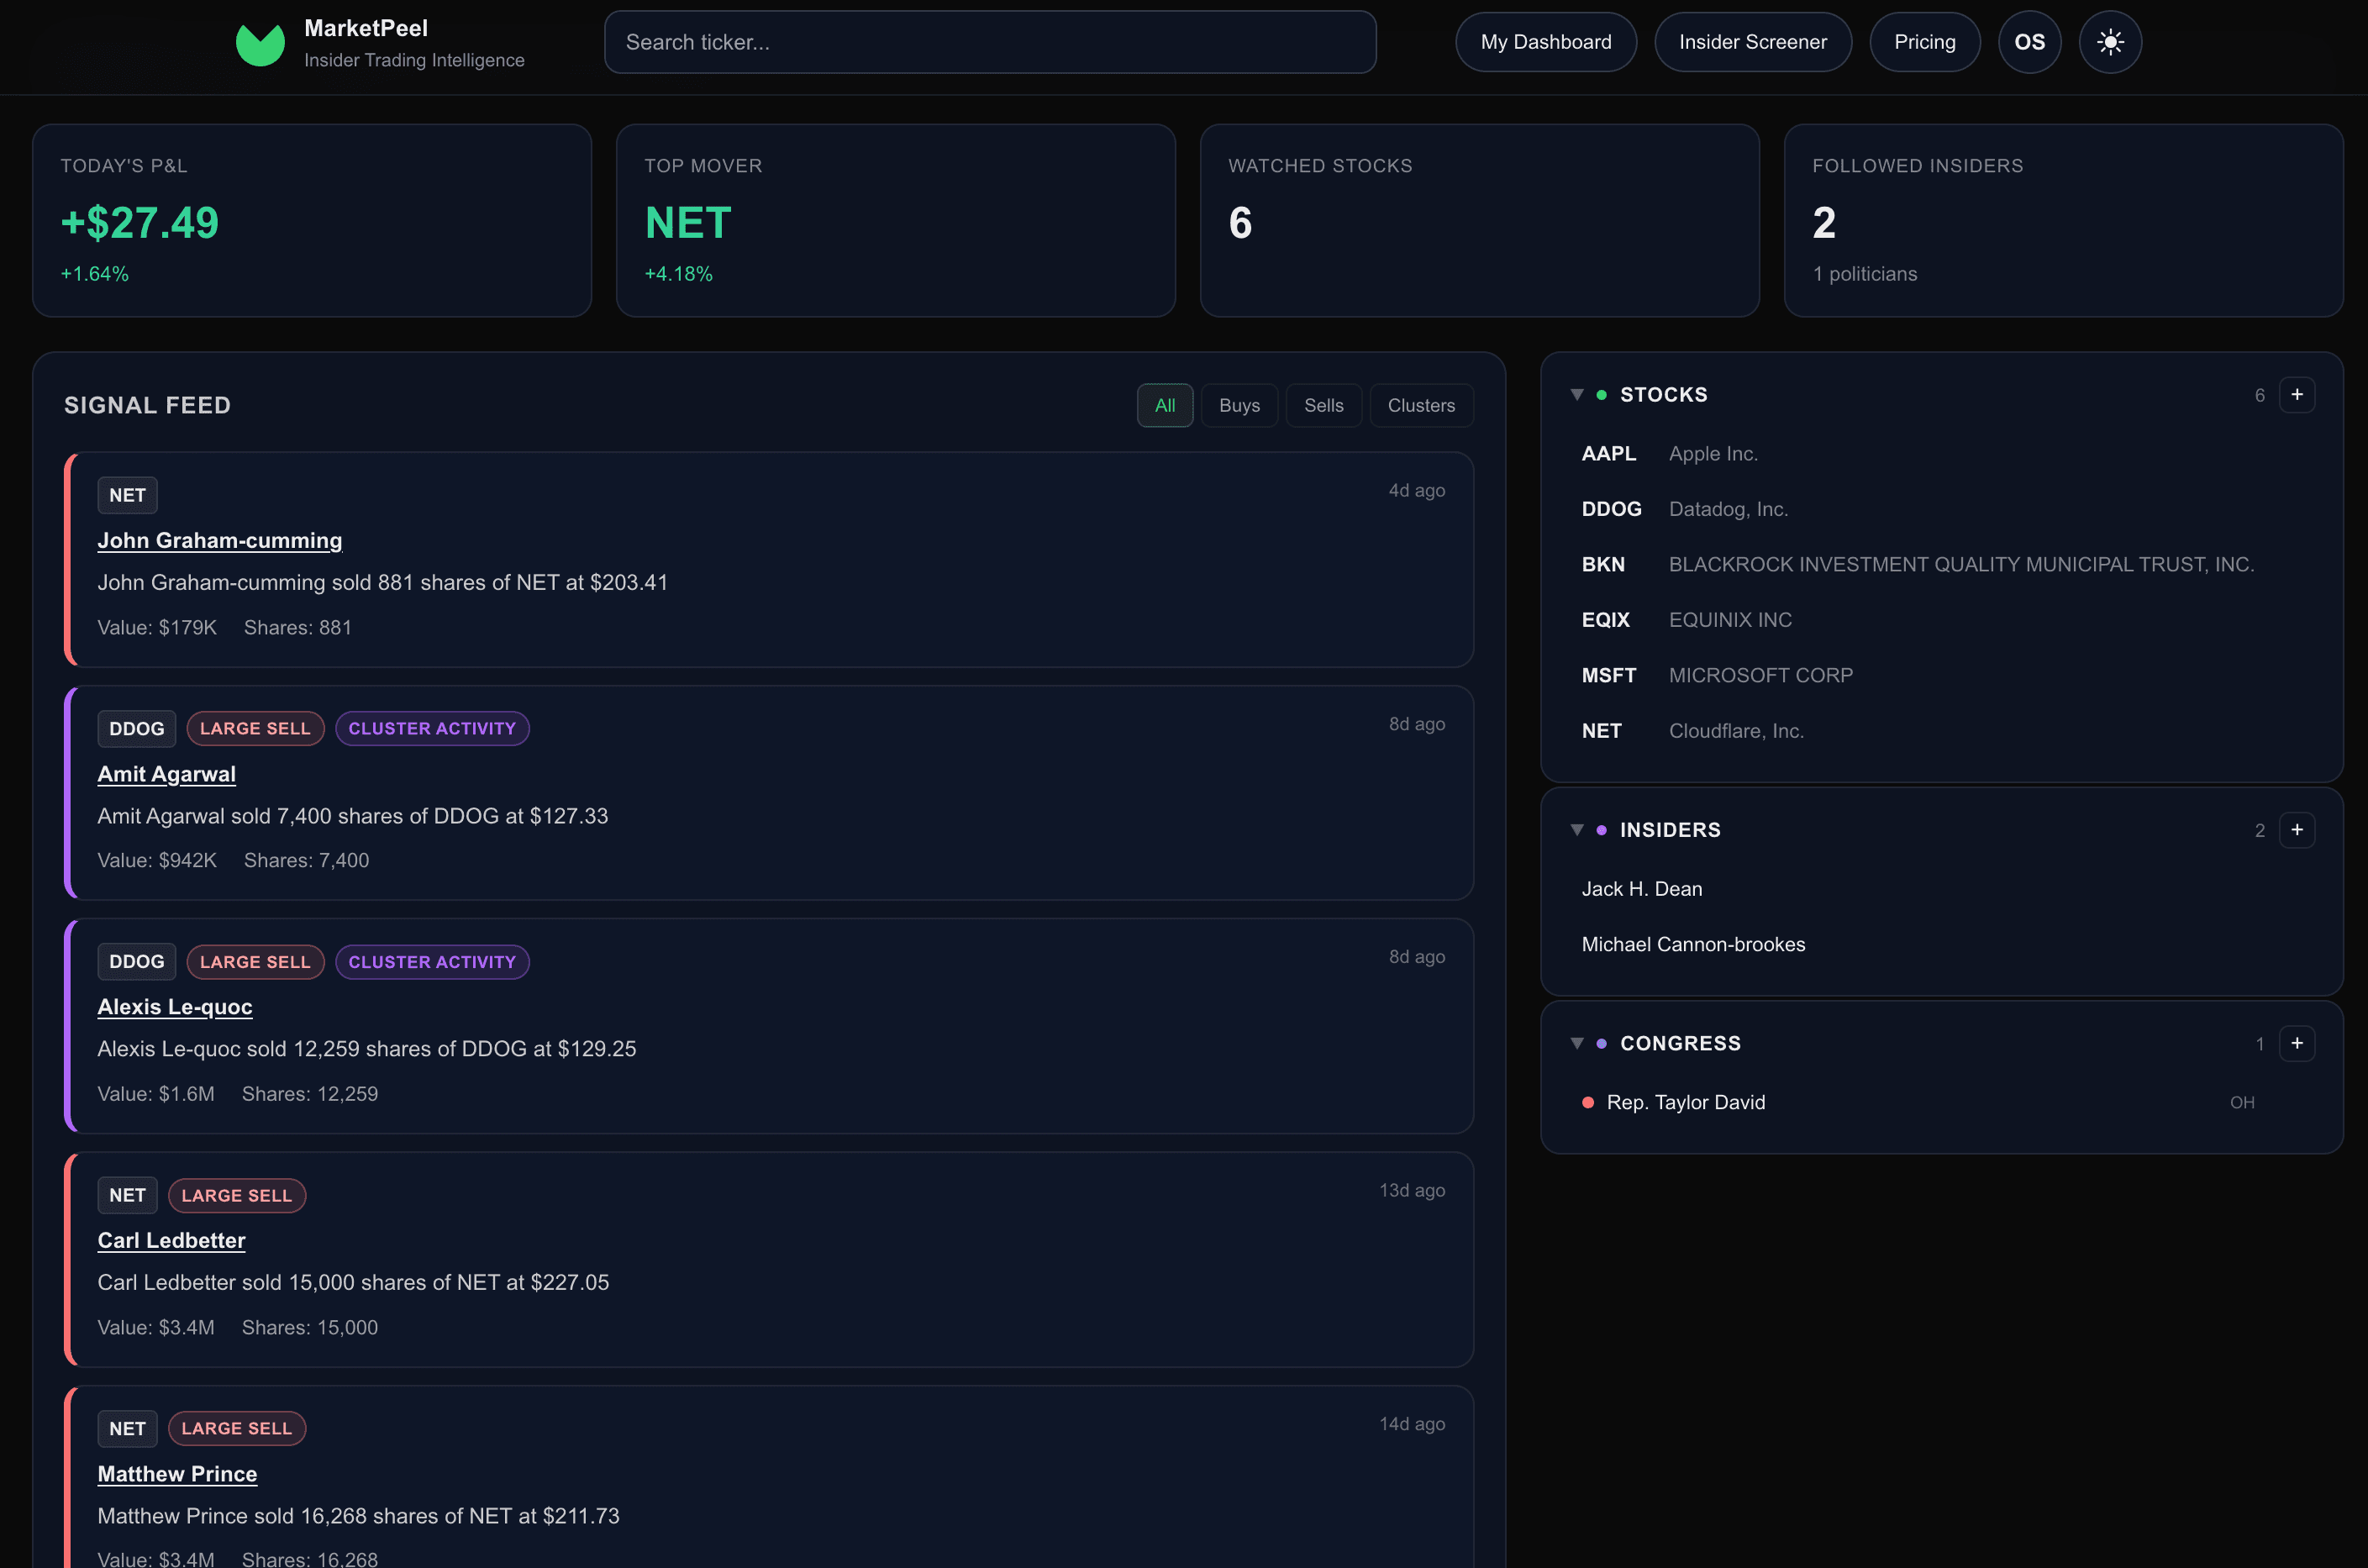
Task: Click NET ticker badge on Carl Ledbetter card
Action: (127, 1195)
